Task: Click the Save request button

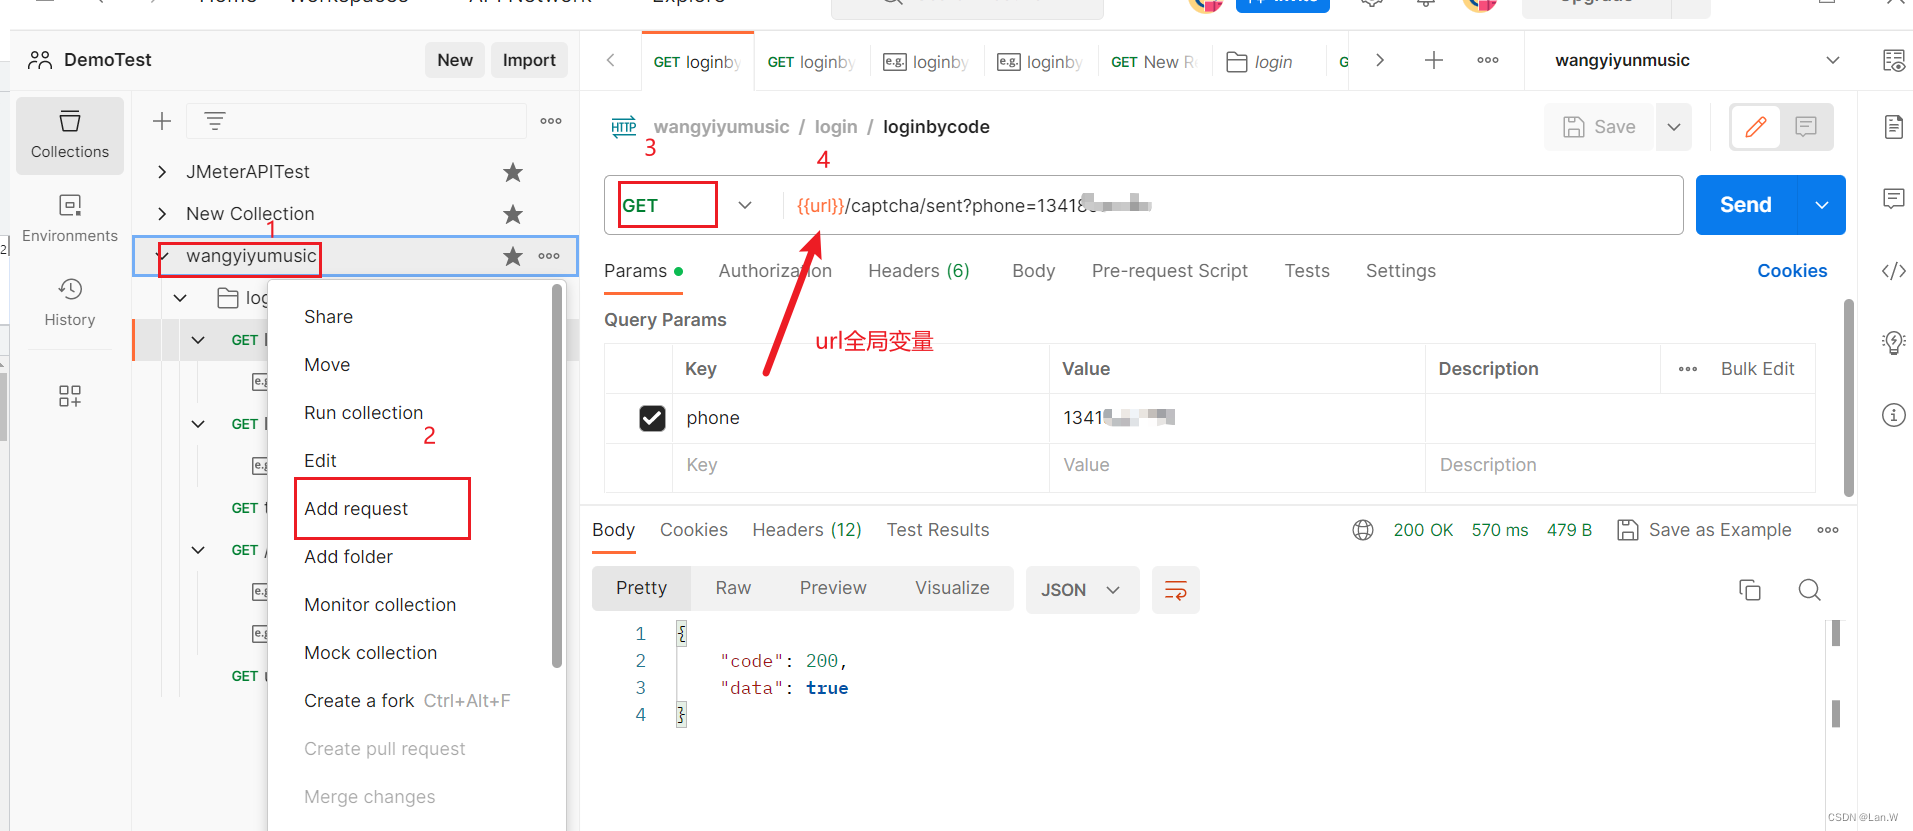Action: click(x=1600, y=127)
